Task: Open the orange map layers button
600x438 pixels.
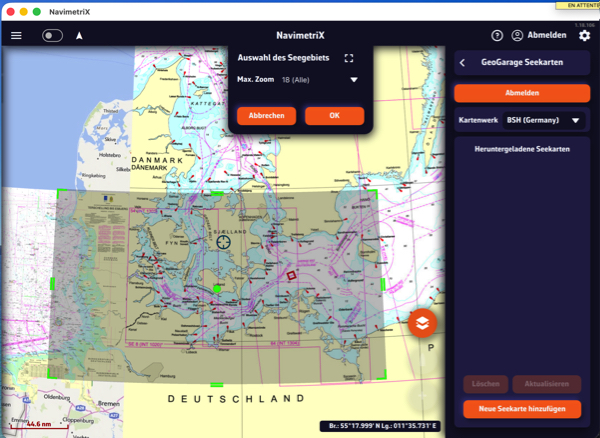Action: (x=422, y=323)
